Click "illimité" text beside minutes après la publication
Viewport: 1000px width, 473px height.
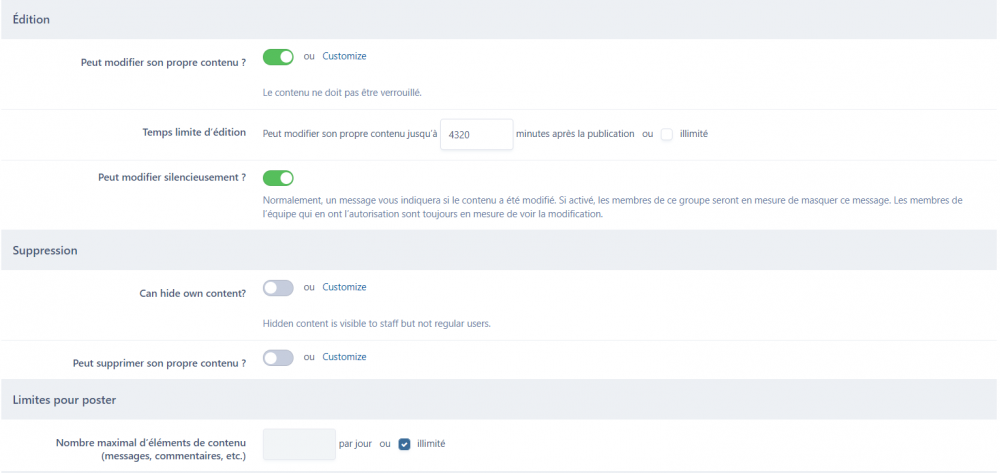pyautogui.click(x=694, y=134)
